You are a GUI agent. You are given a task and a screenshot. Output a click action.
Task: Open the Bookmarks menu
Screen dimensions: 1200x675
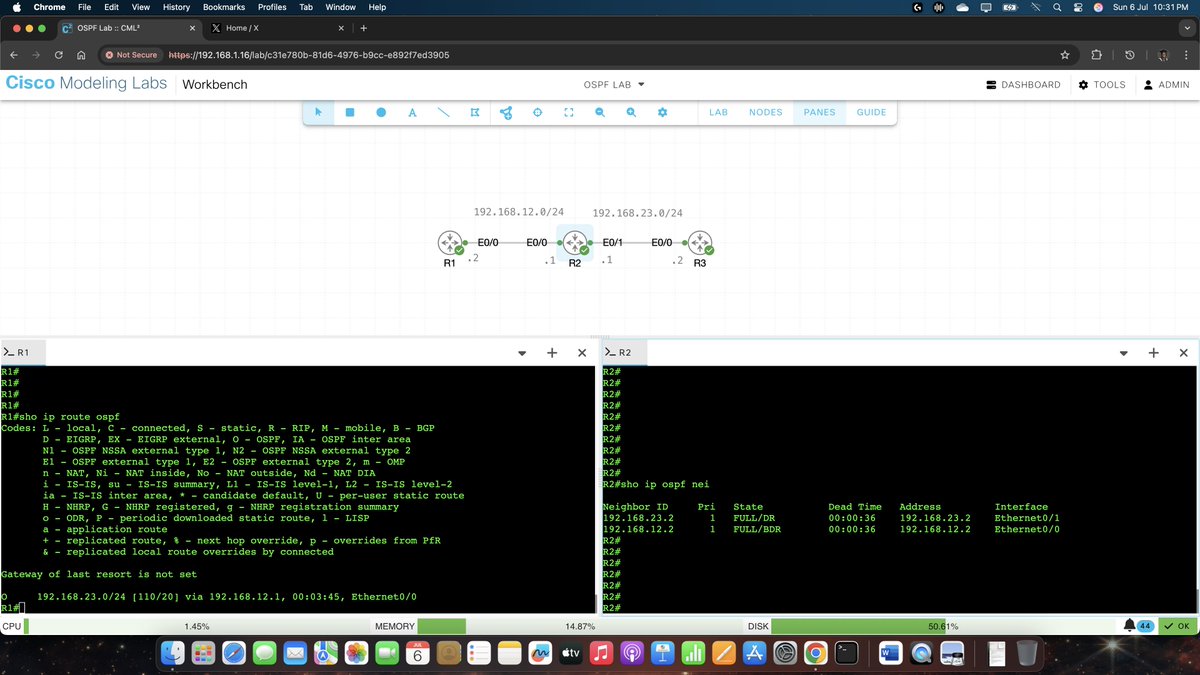pyautogui.click(x=224, y=7)
